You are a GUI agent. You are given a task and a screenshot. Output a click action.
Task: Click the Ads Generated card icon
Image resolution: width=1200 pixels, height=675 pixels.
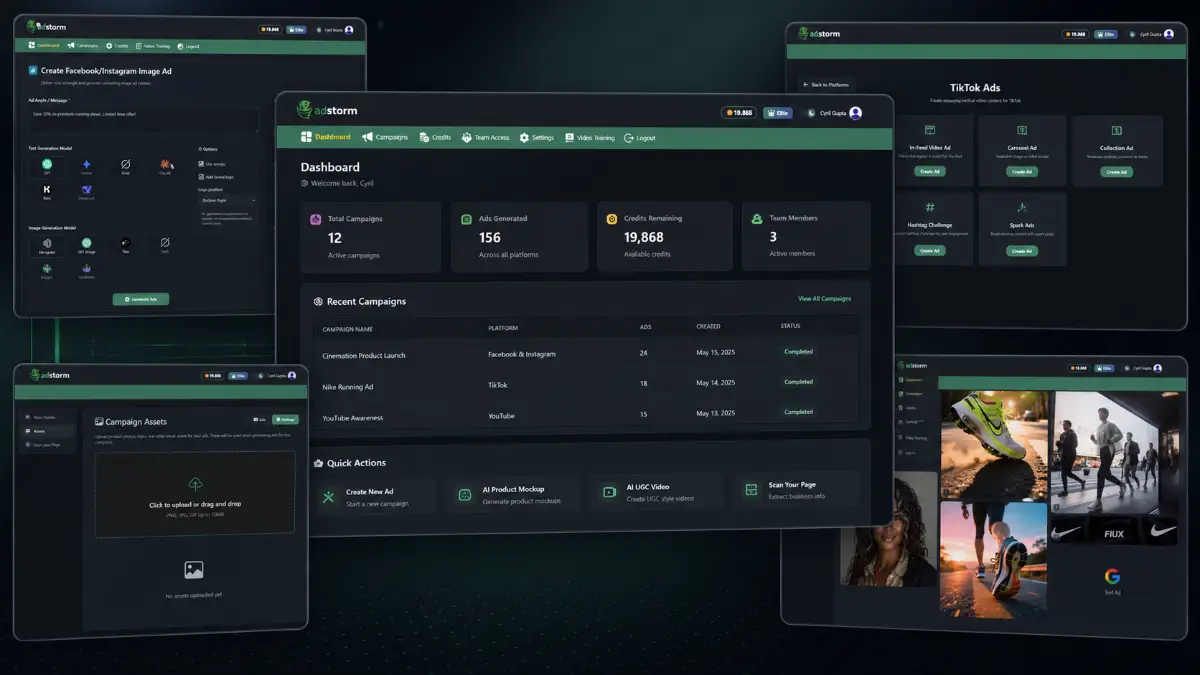tap(466, 219)
